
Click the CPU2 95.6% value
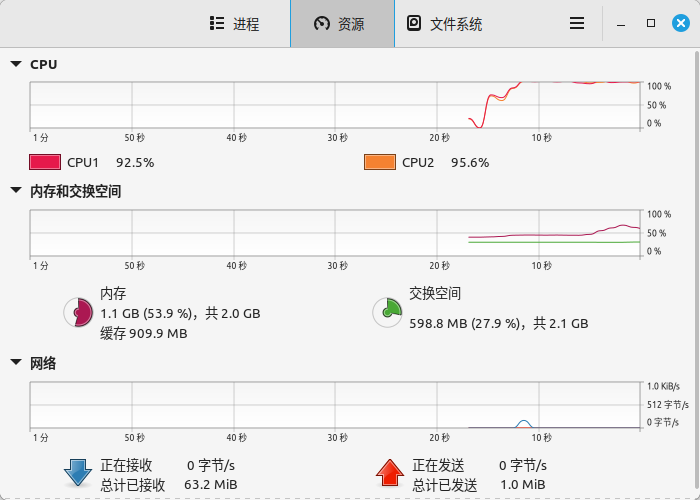coord(470,162)
